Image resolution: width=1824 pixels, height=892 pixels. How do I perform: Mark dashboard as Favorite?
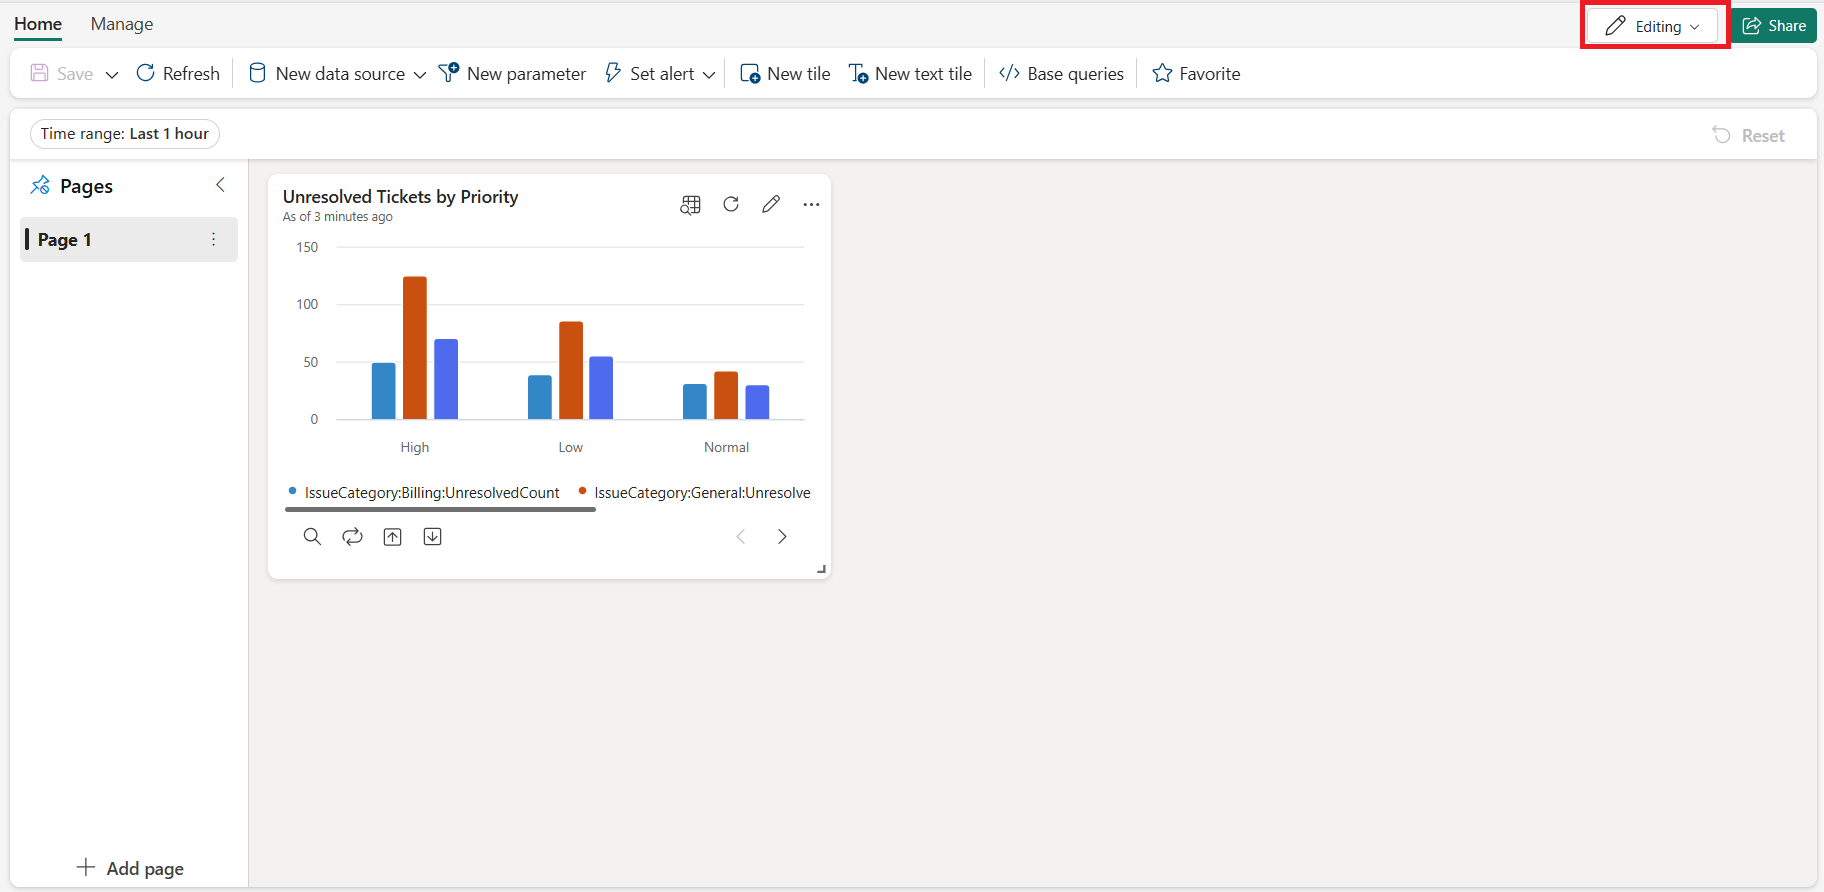1196,73
